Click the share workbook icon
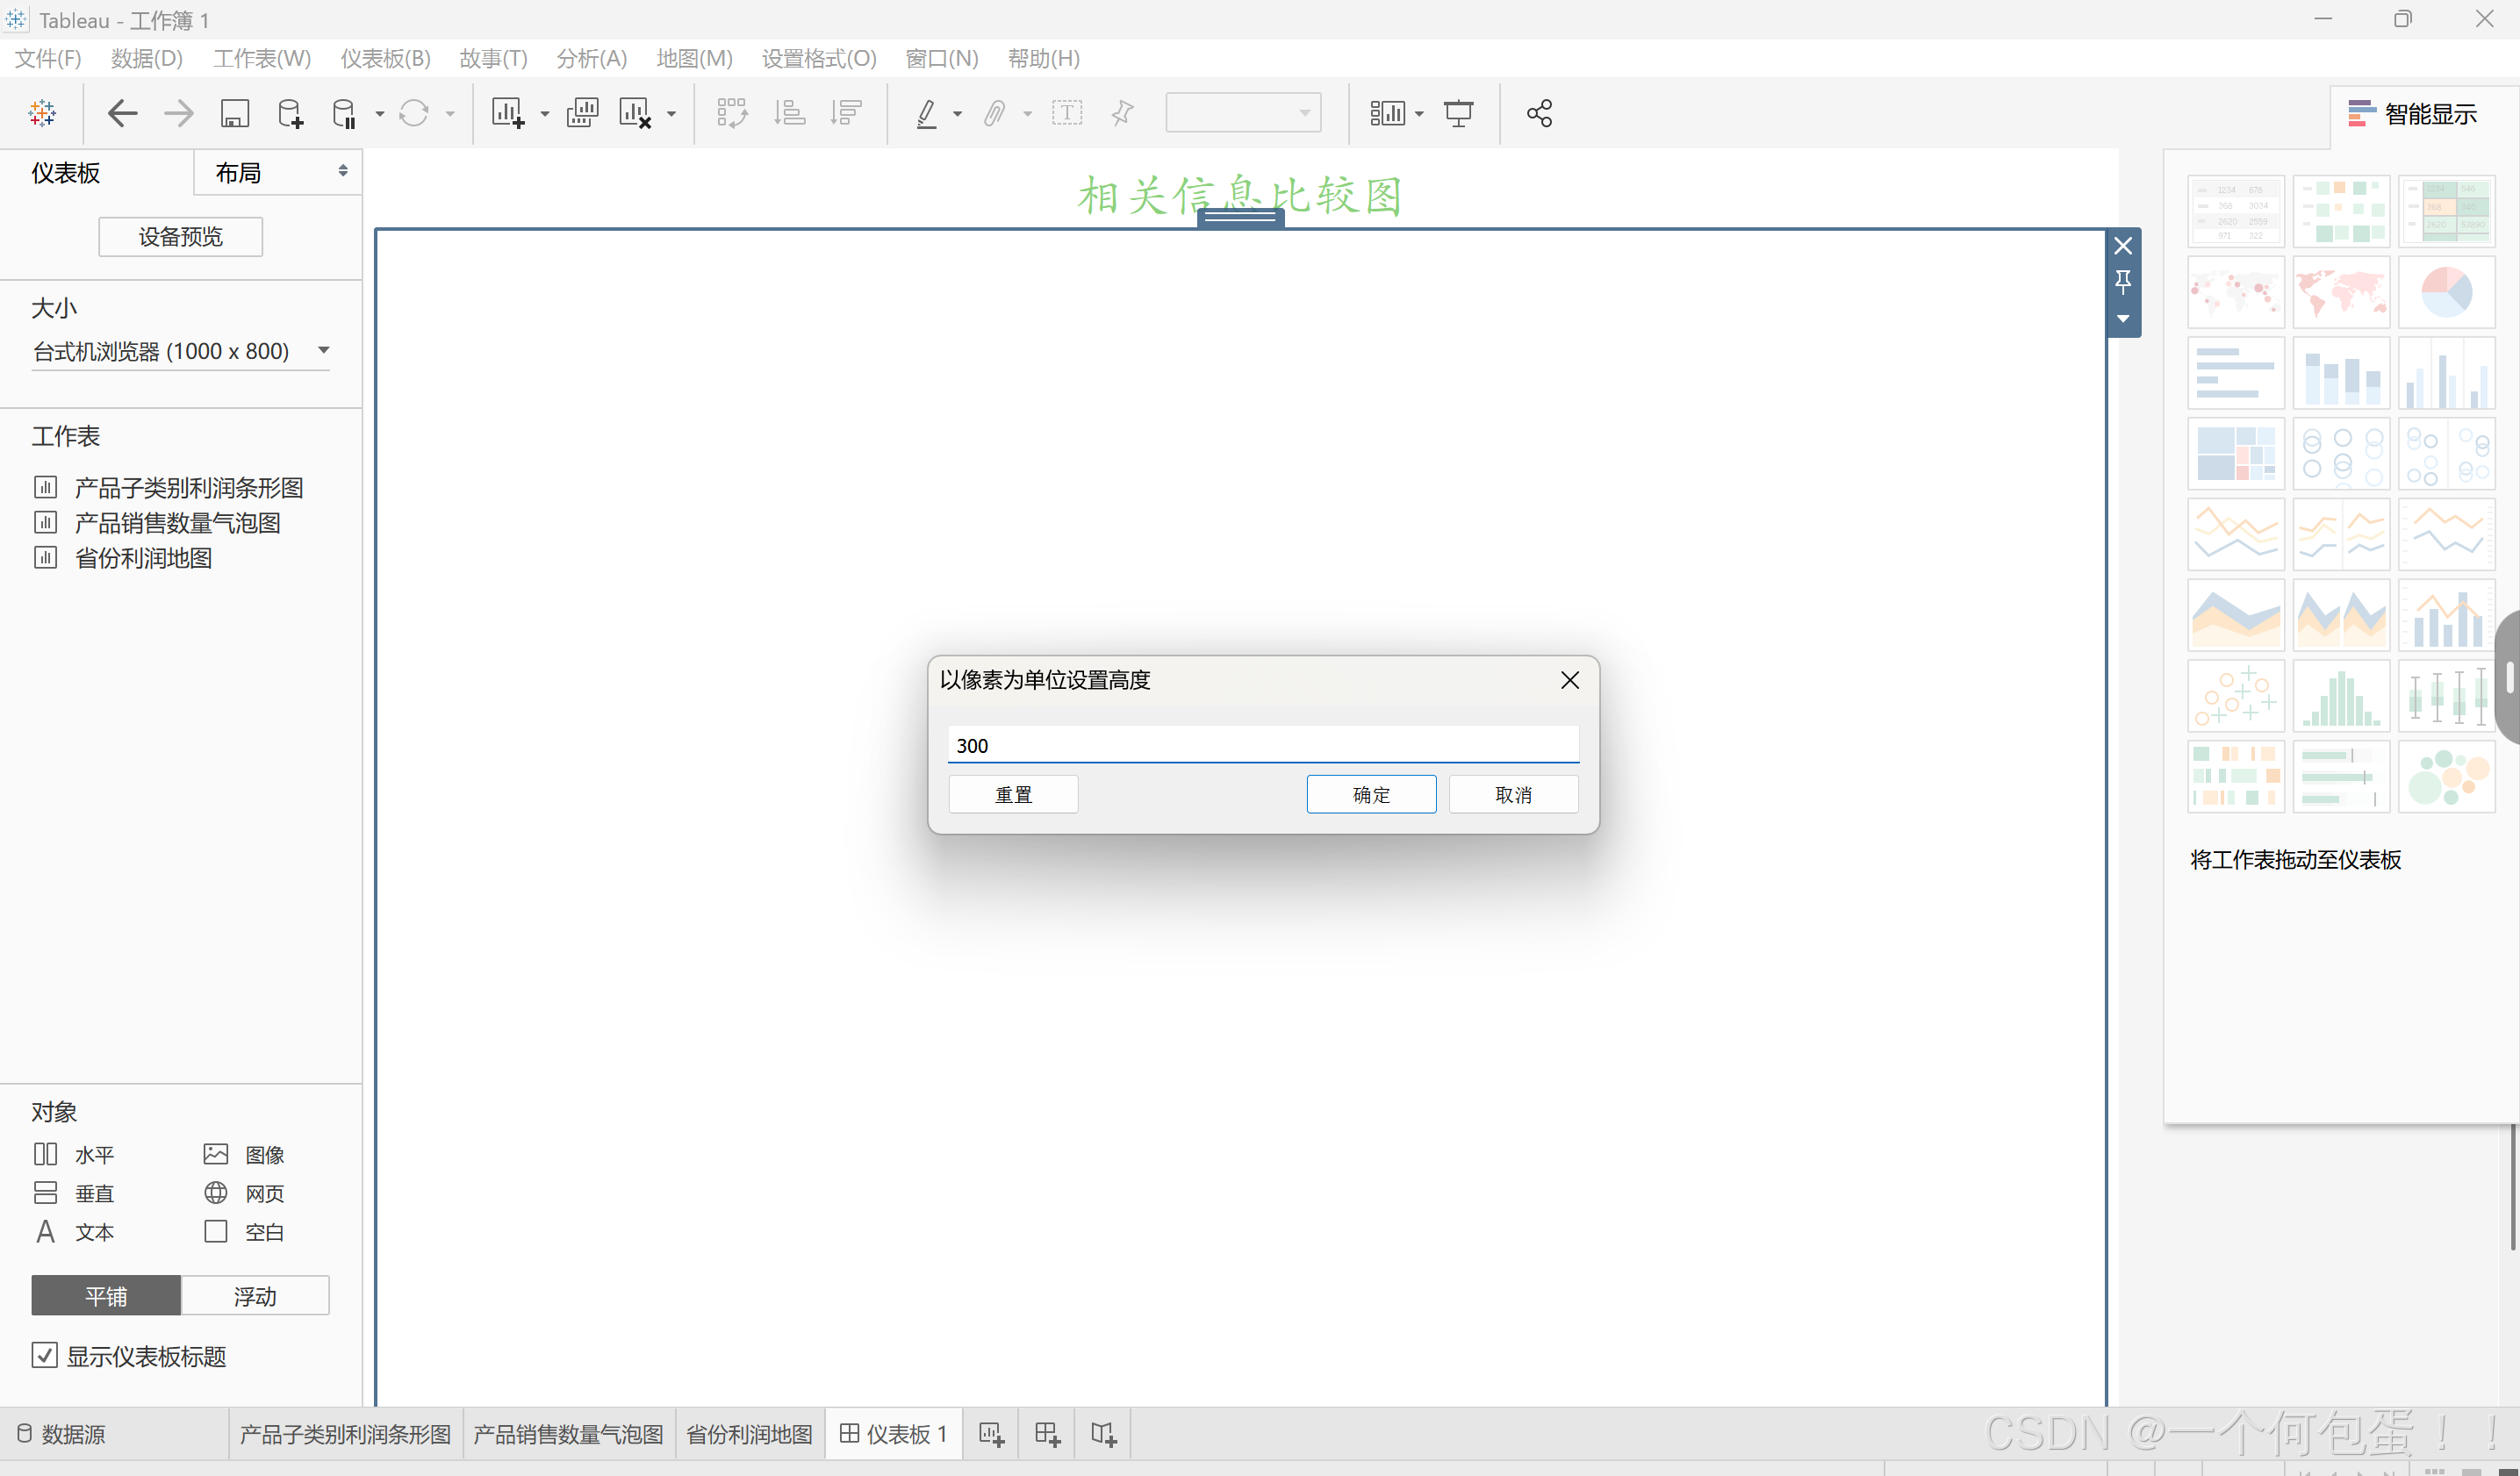Image resolution: width=2520 pixels, height=1476 pixels. [x=1539, y=113]
